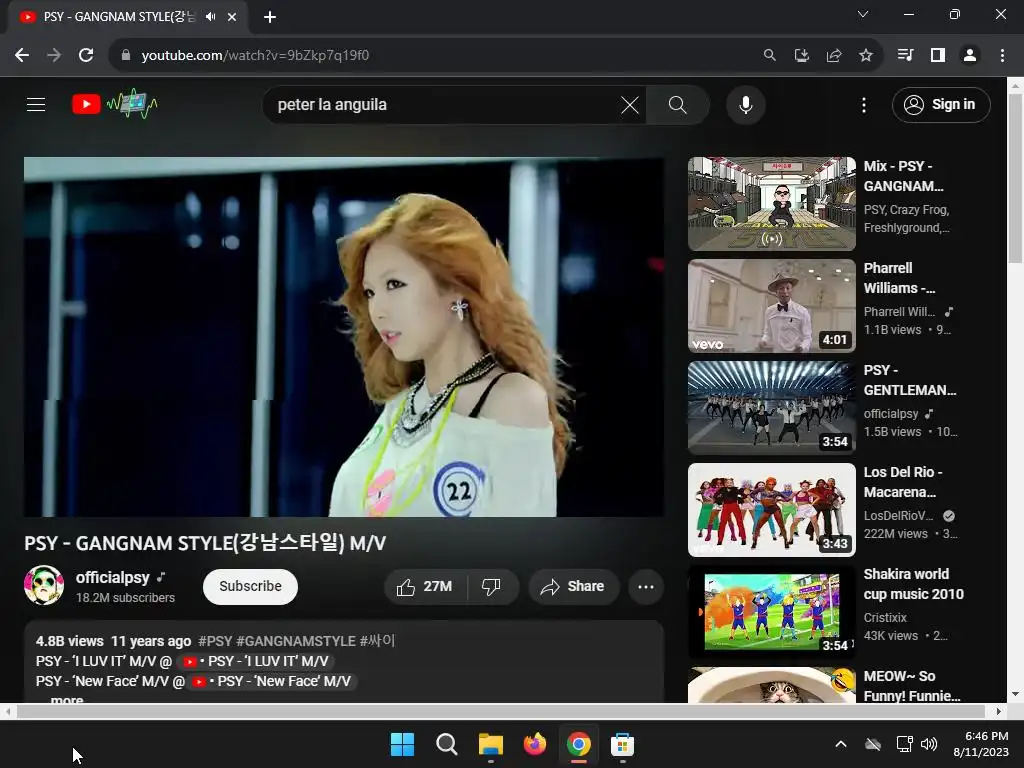The image size is (1024, 768).
Task: Open Mix - PSY GANGNAM thumbnail
Action: point(771,204)
